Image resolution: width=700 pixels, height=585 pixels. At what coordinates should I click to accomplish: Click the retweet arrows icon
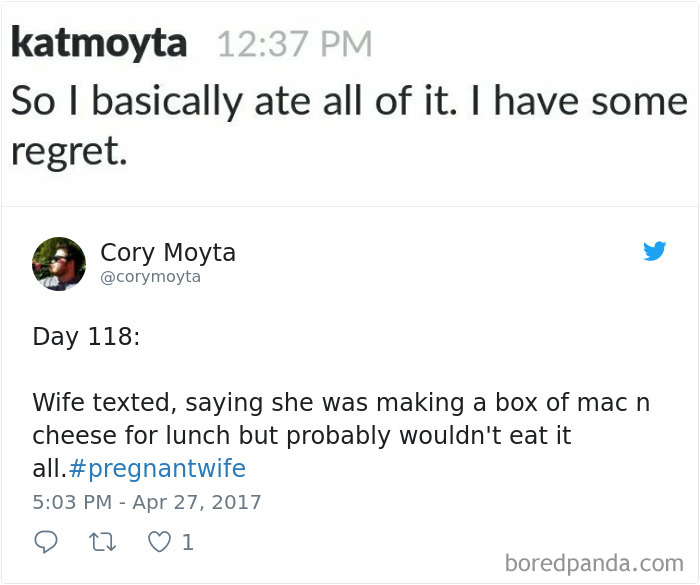click(105, 542)
